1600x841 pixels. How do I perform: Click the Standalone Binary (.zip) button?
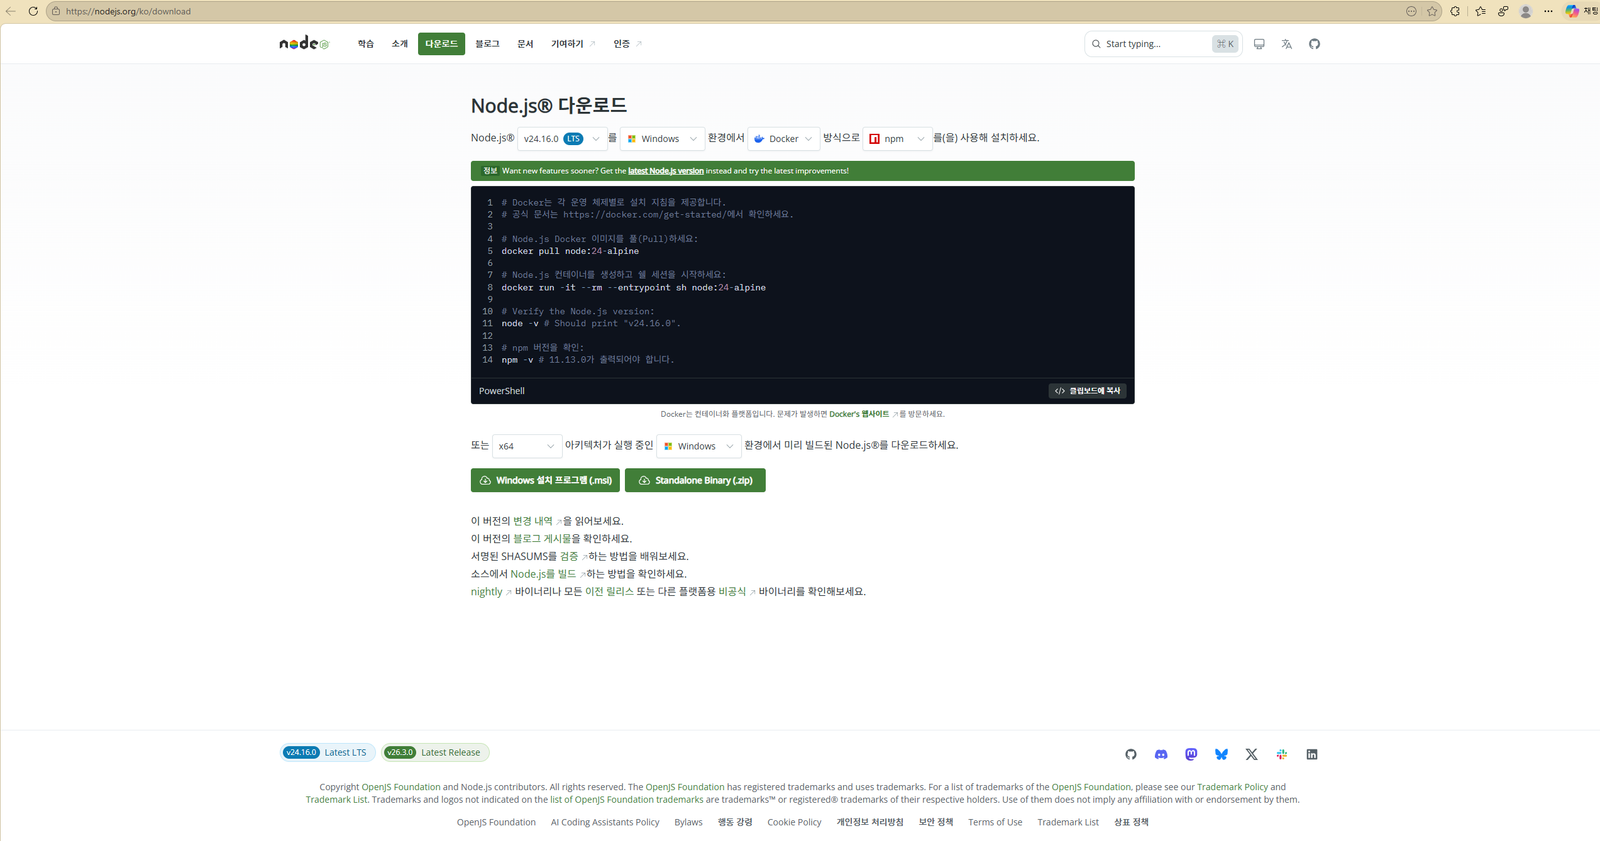pos(695,480)
